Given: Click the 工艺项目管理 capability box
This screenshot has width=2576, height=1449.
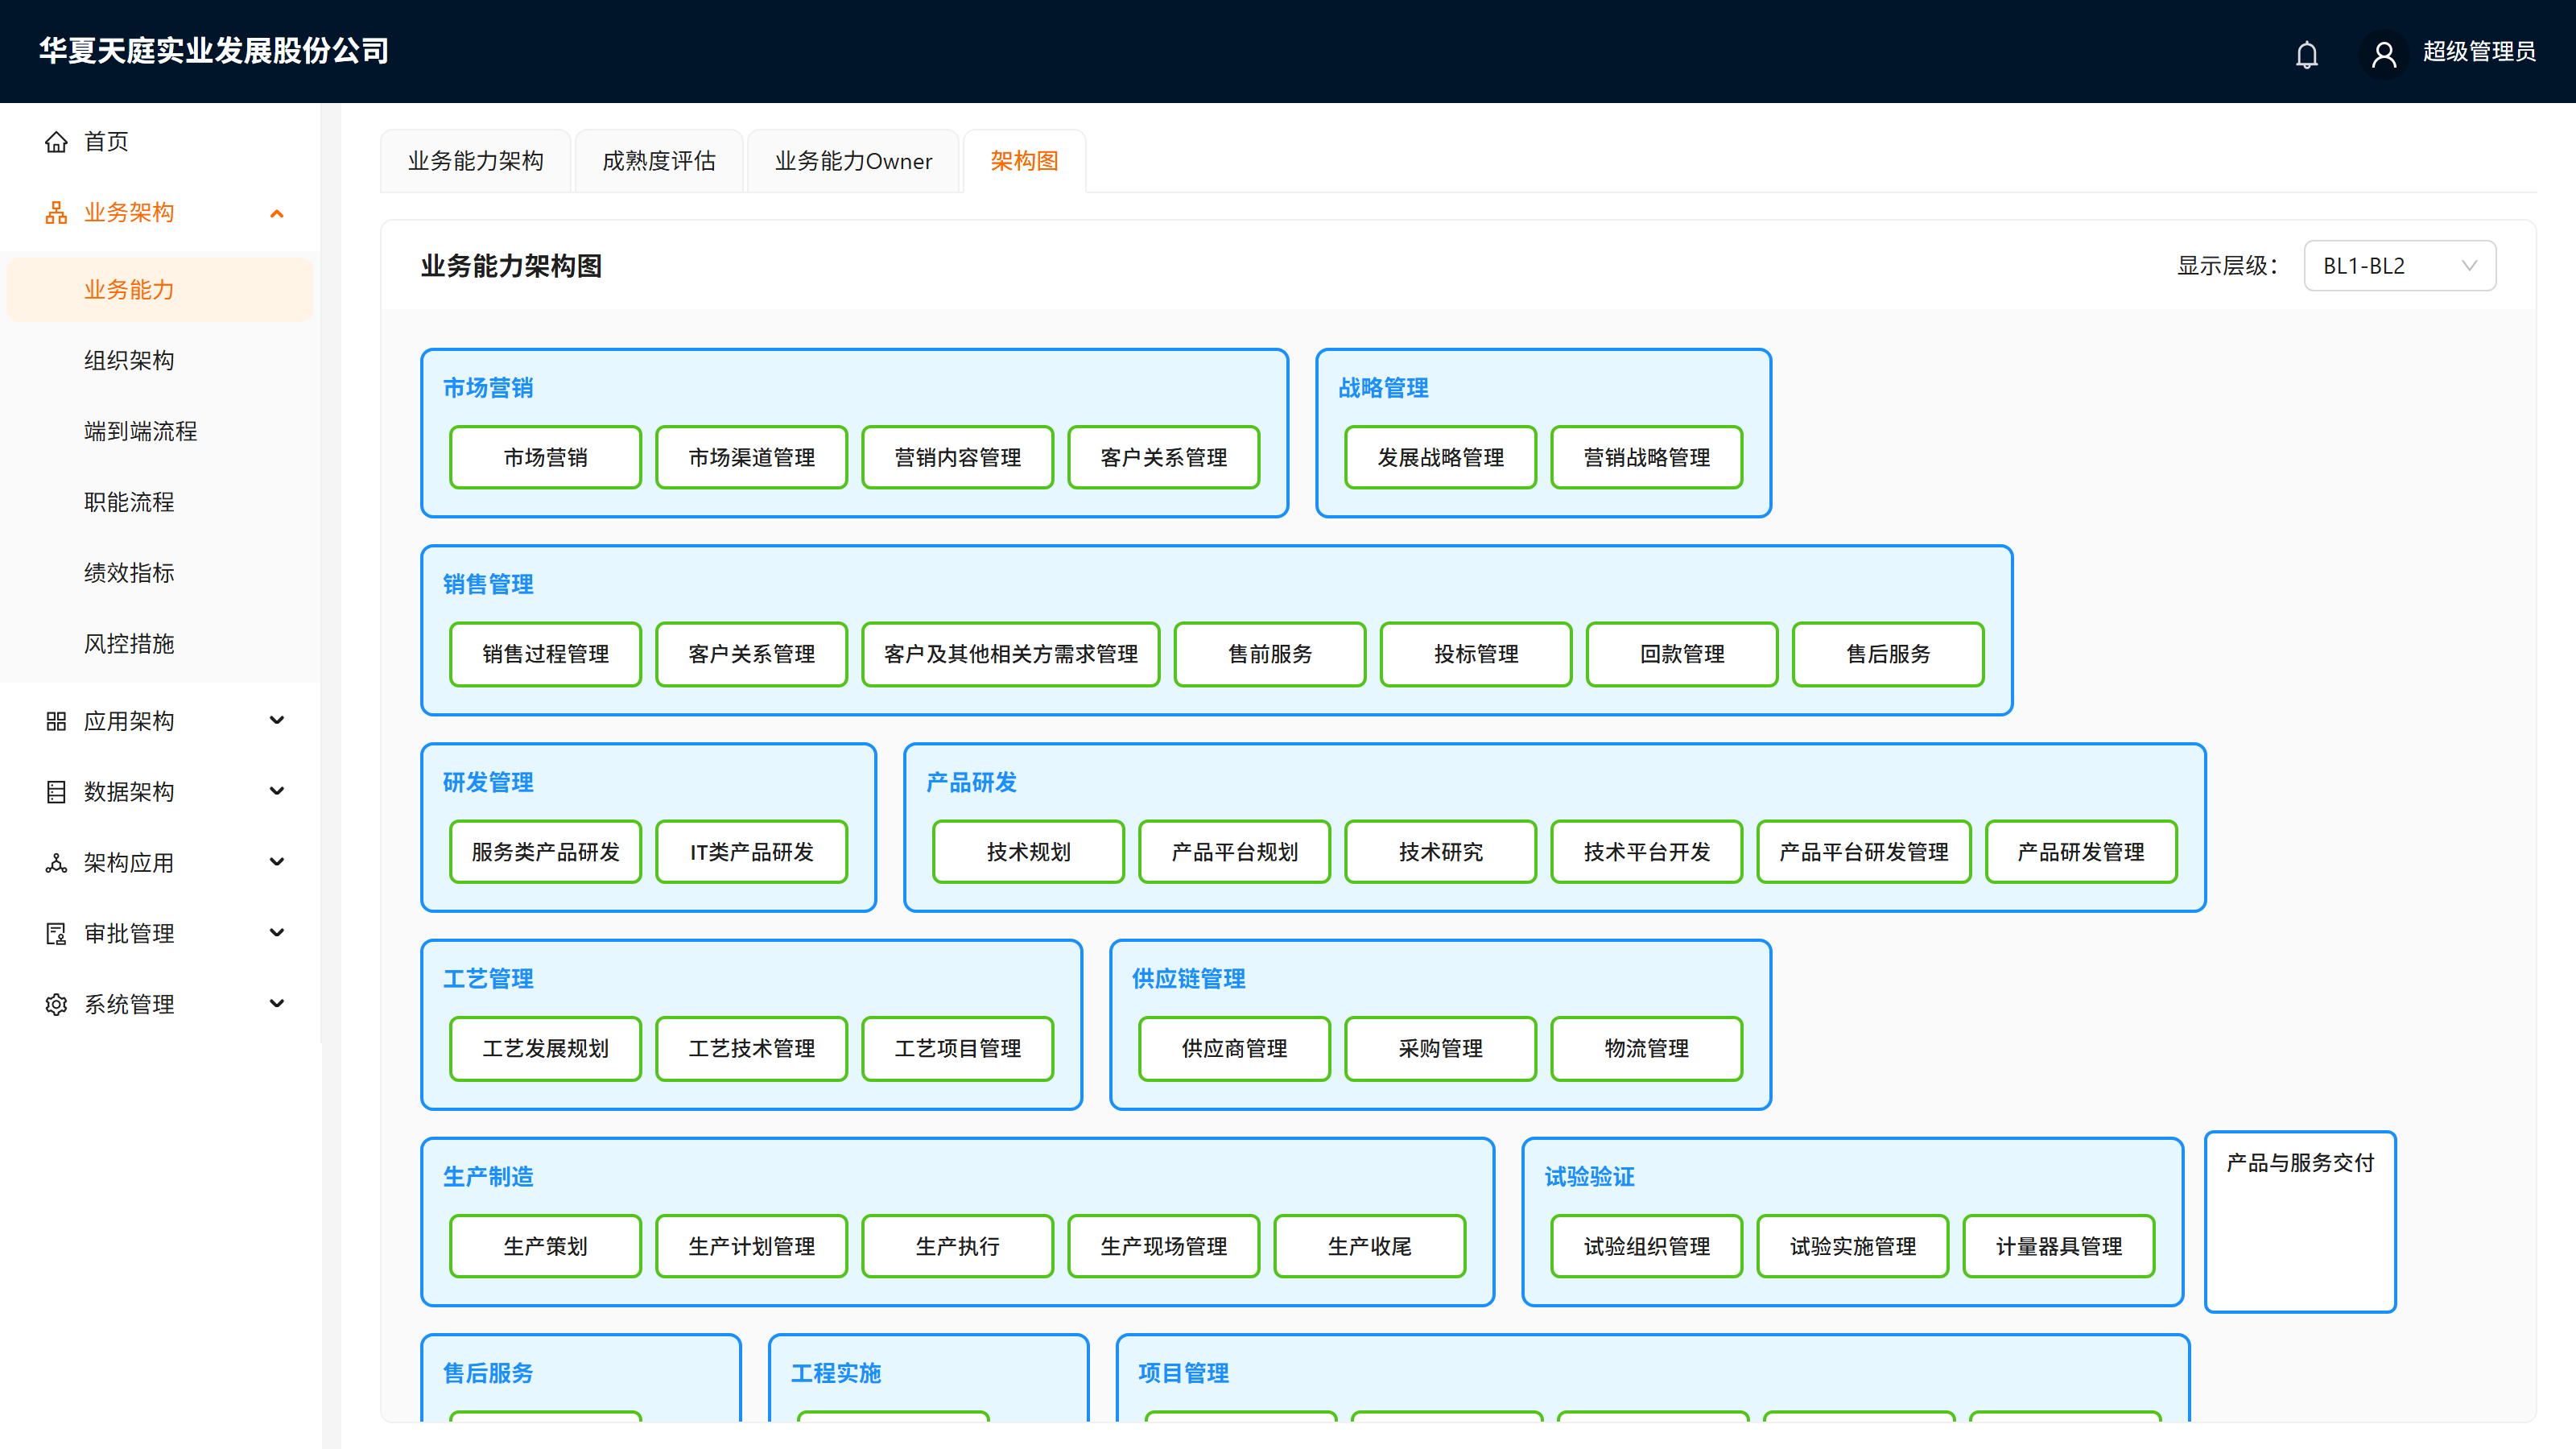Looking at the screenshot, I should (x=957, y=1049).
